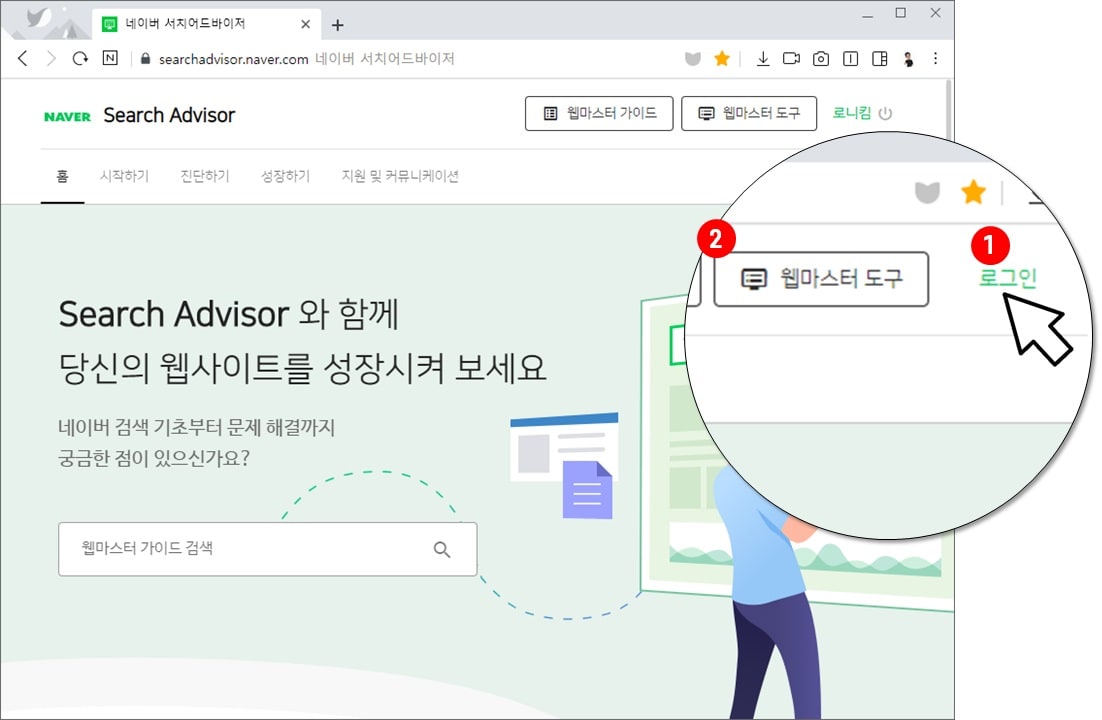Image resolution: width=1102 pixels, height=720 pixels.
Task: Click the 로니킴 user name link
Action: 852,112
